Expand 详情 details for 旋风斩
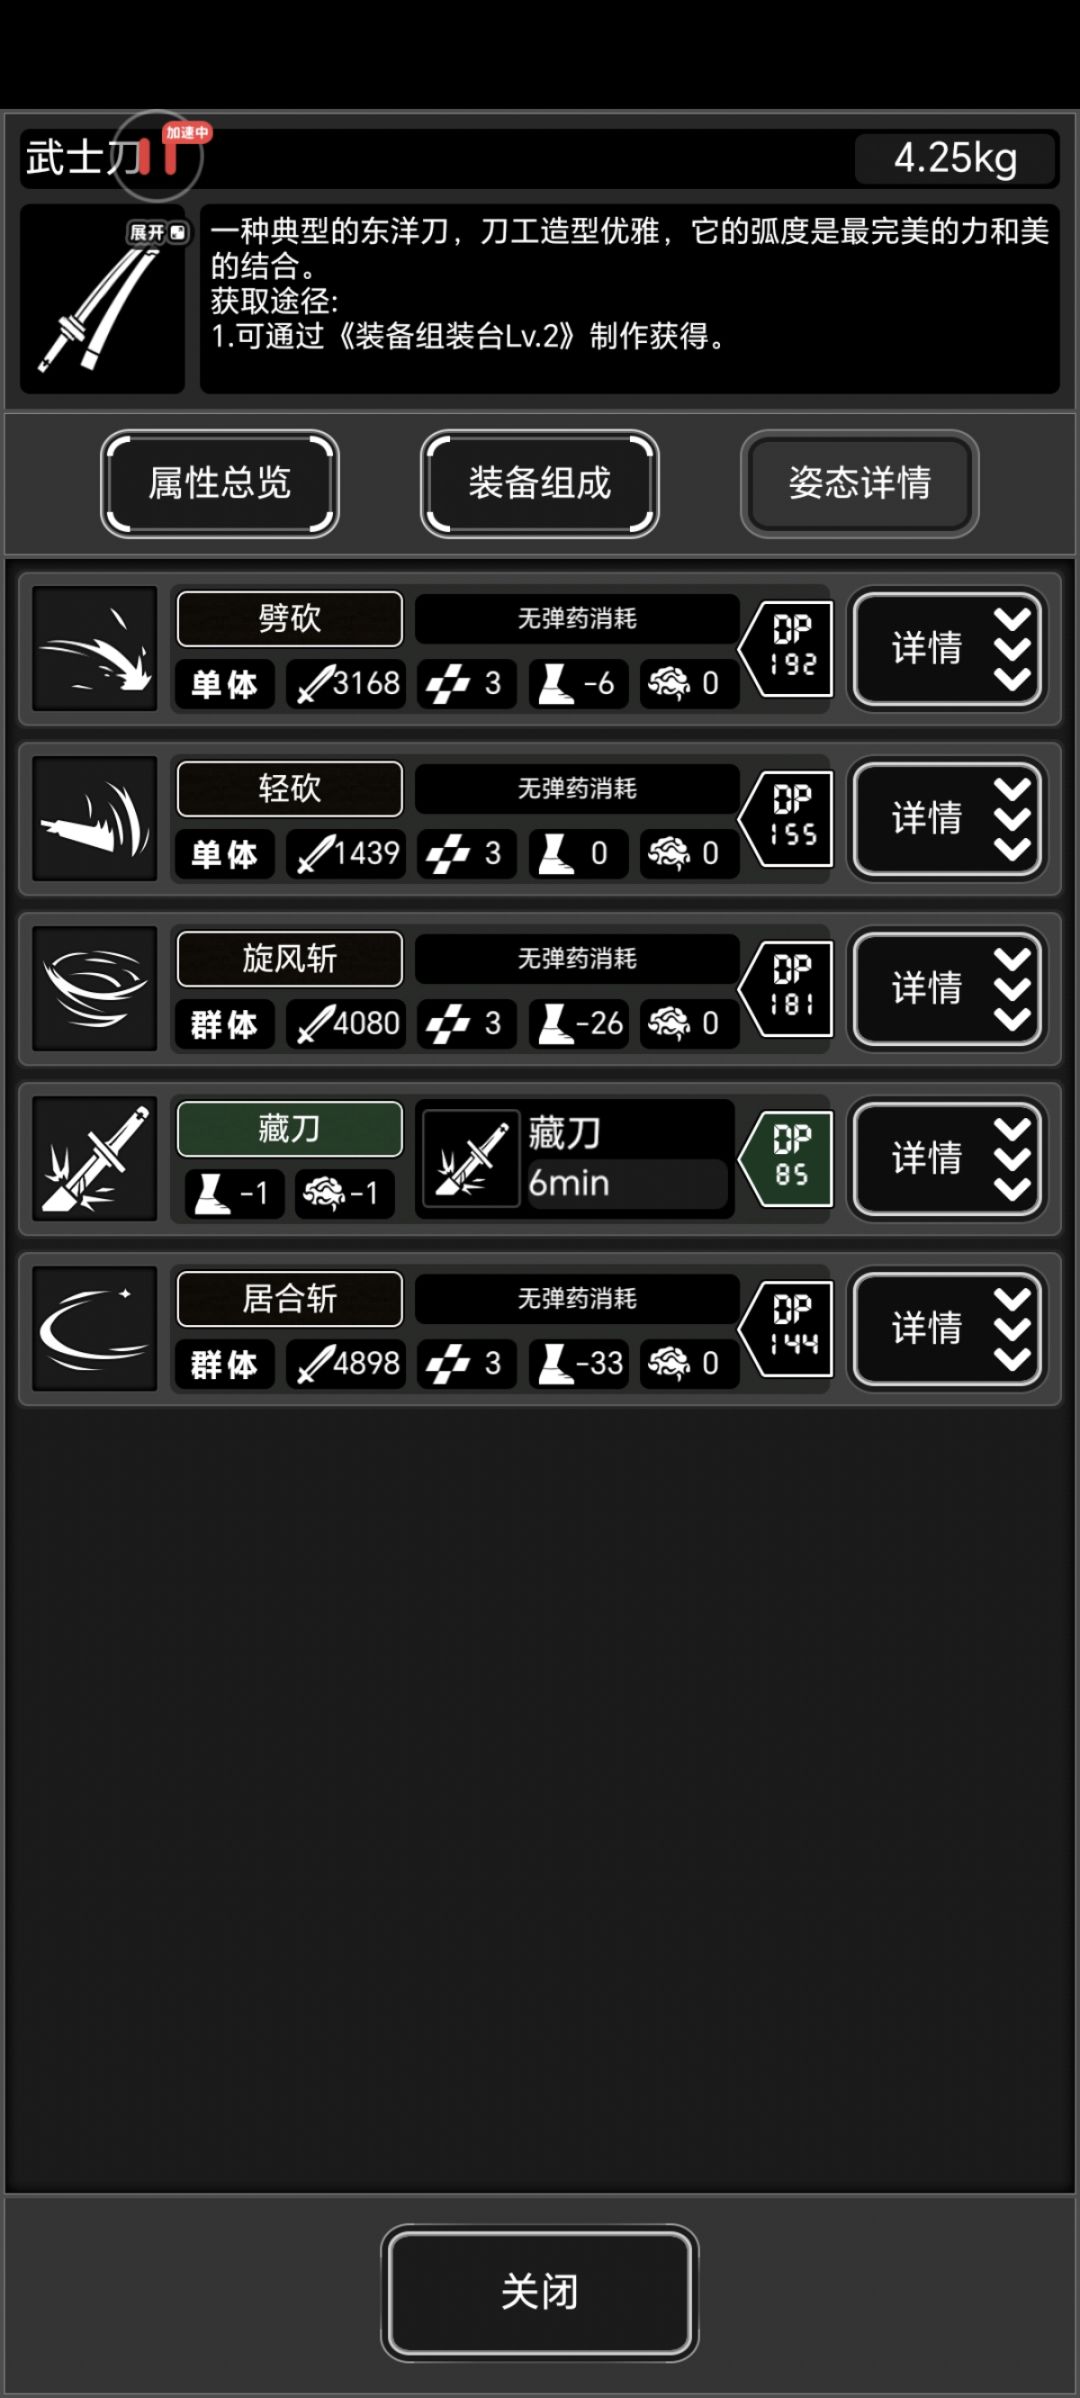1080x2398 pixels. click(947, 989)
